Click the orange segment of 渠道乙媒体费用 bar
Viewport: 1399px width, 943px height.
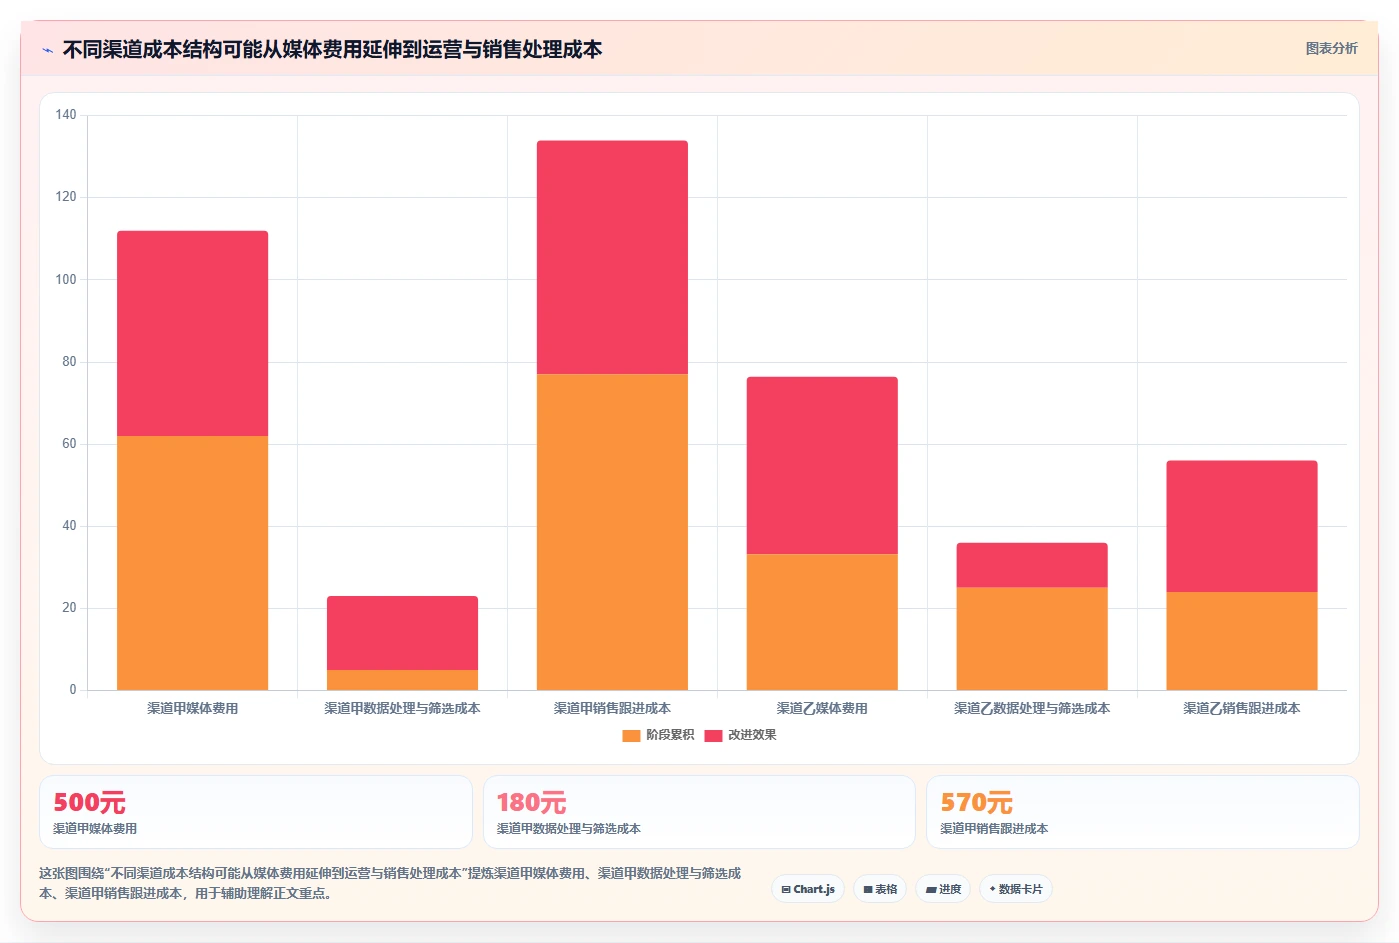tap(822, 622)
